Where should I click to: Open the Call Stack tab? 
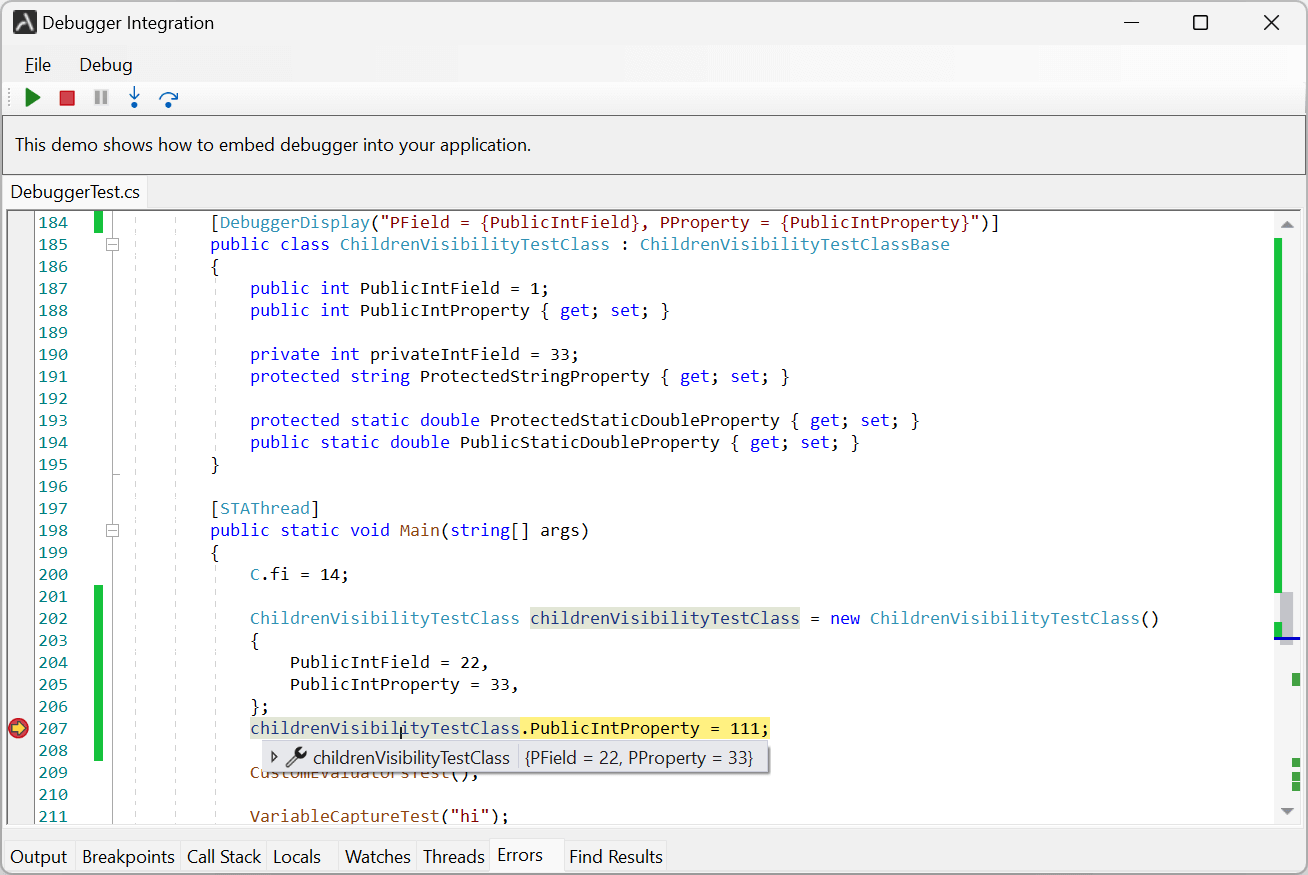pos(224,857)
